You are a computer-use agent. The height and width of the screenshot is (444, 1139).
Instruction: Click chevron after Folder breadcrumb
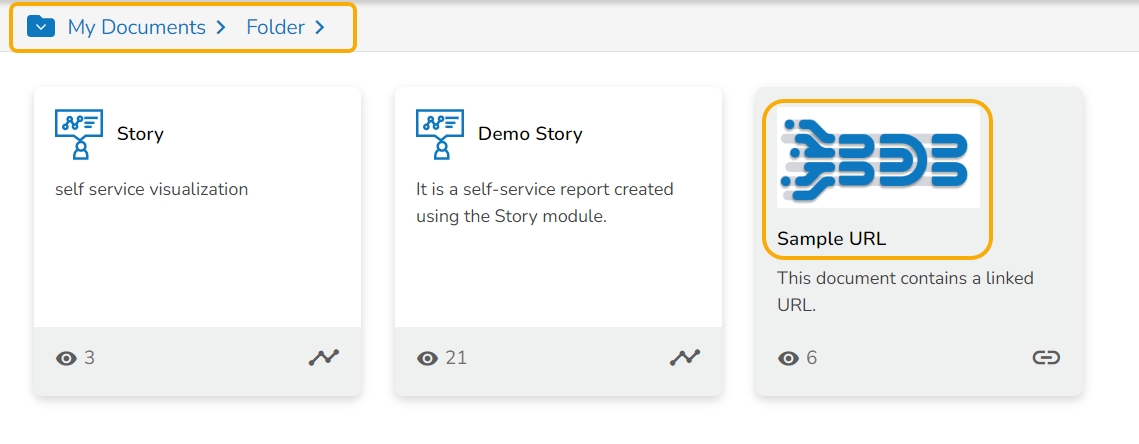point(320,28)
